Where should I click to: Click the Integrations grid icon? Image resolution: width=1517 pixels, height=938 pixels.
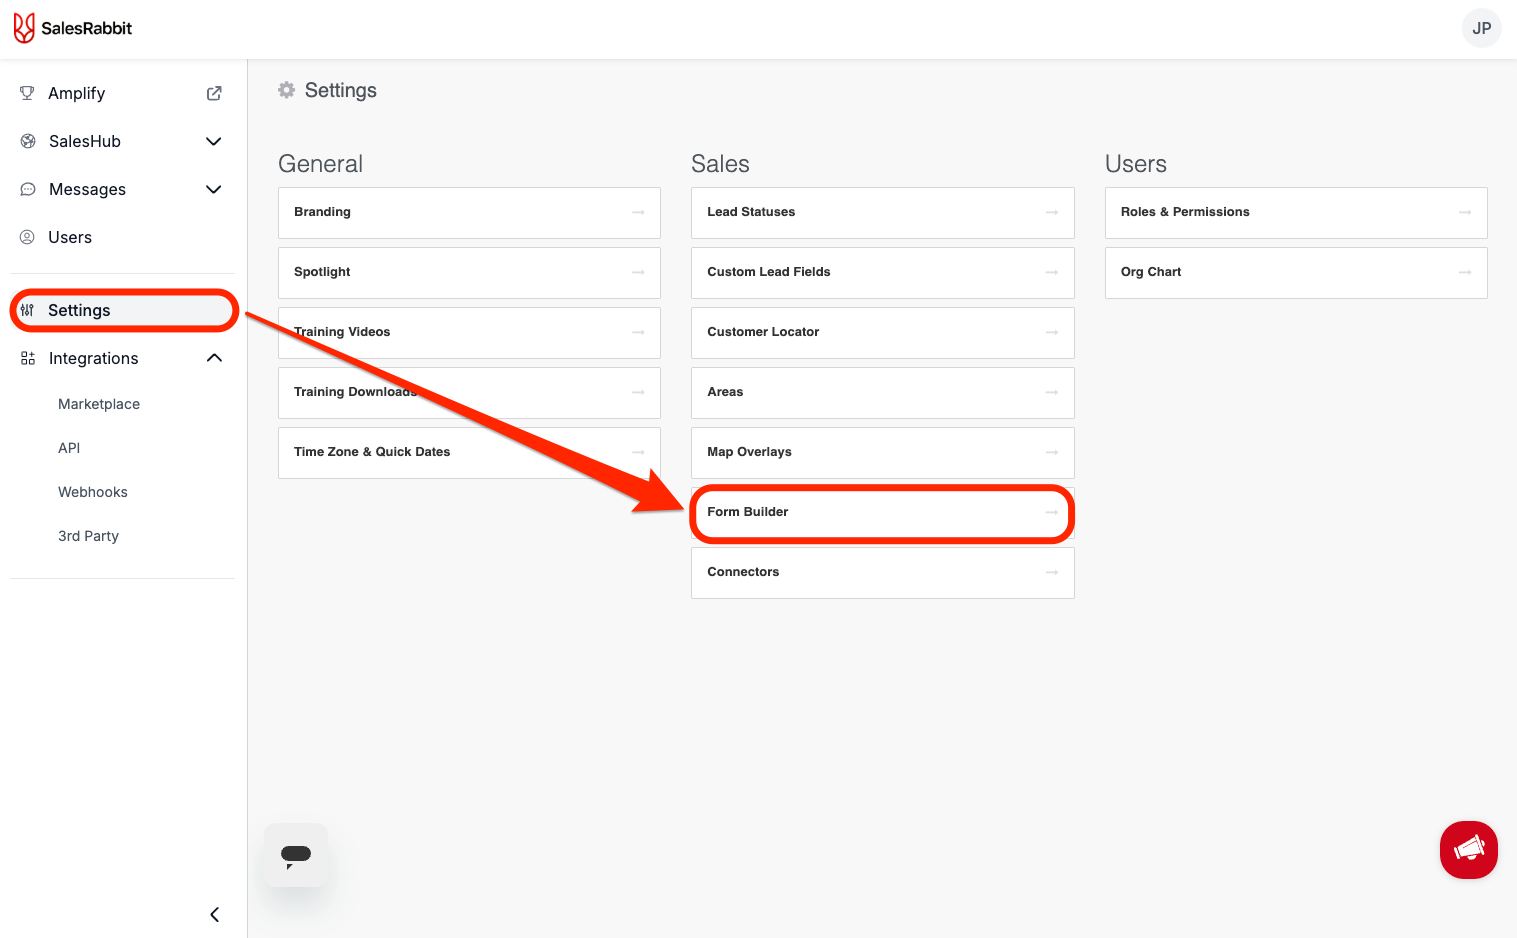click(x=28, y=358)
